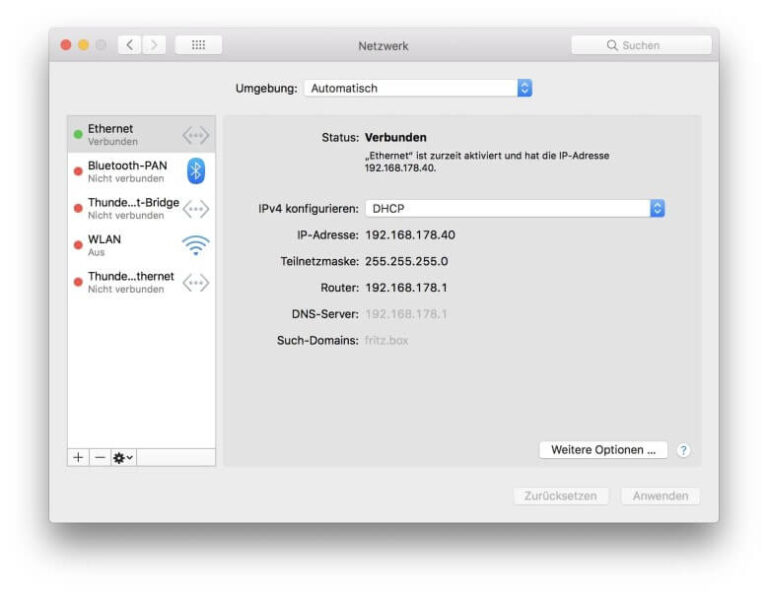Screen dimensions: 768x593
Task: Minimize the window with the yellow button
Action: pos(83,45)
